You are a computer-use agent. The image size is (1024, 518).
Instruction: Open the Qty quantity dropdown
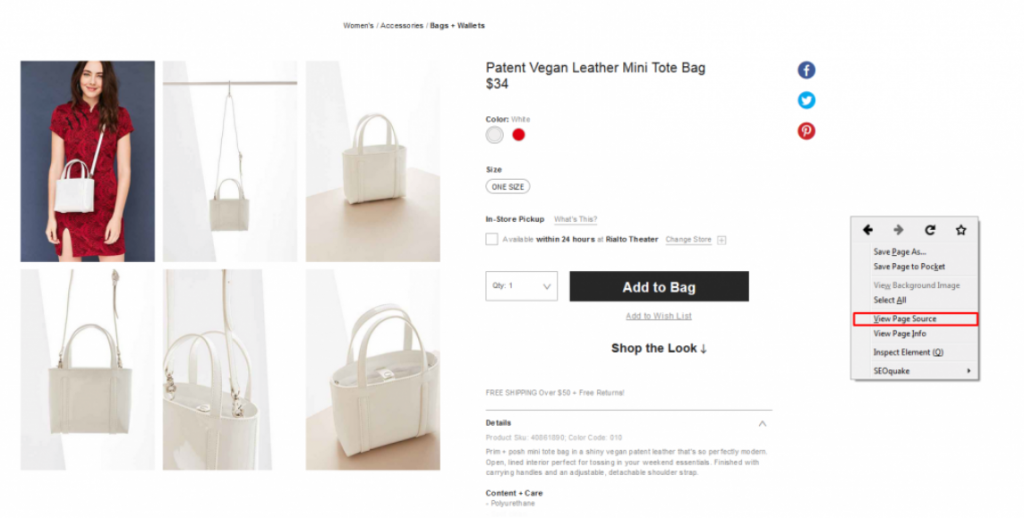click(x=521, y=286)
